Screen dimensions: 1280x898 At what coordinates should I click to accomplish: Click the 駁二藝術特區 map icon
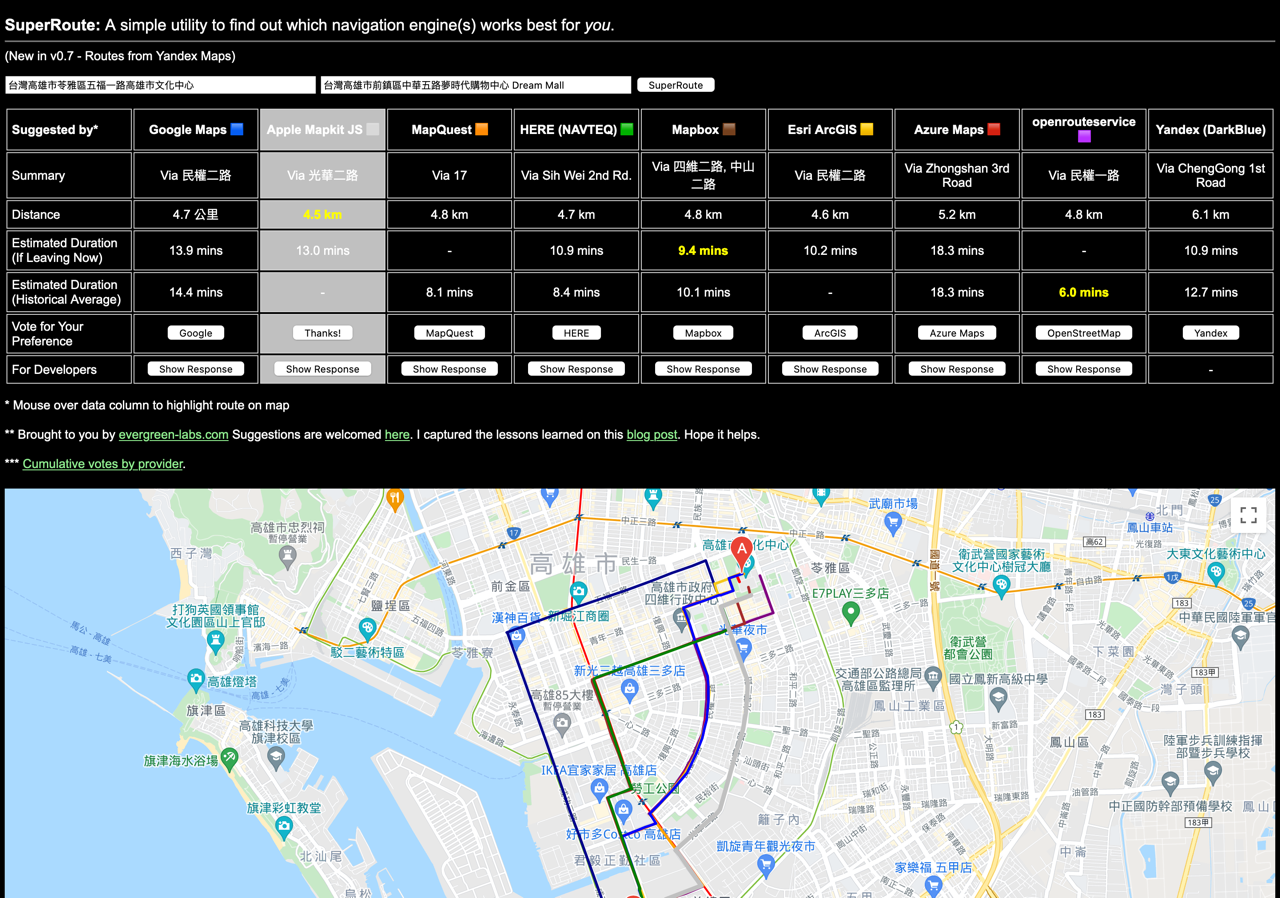coord(368,629)
